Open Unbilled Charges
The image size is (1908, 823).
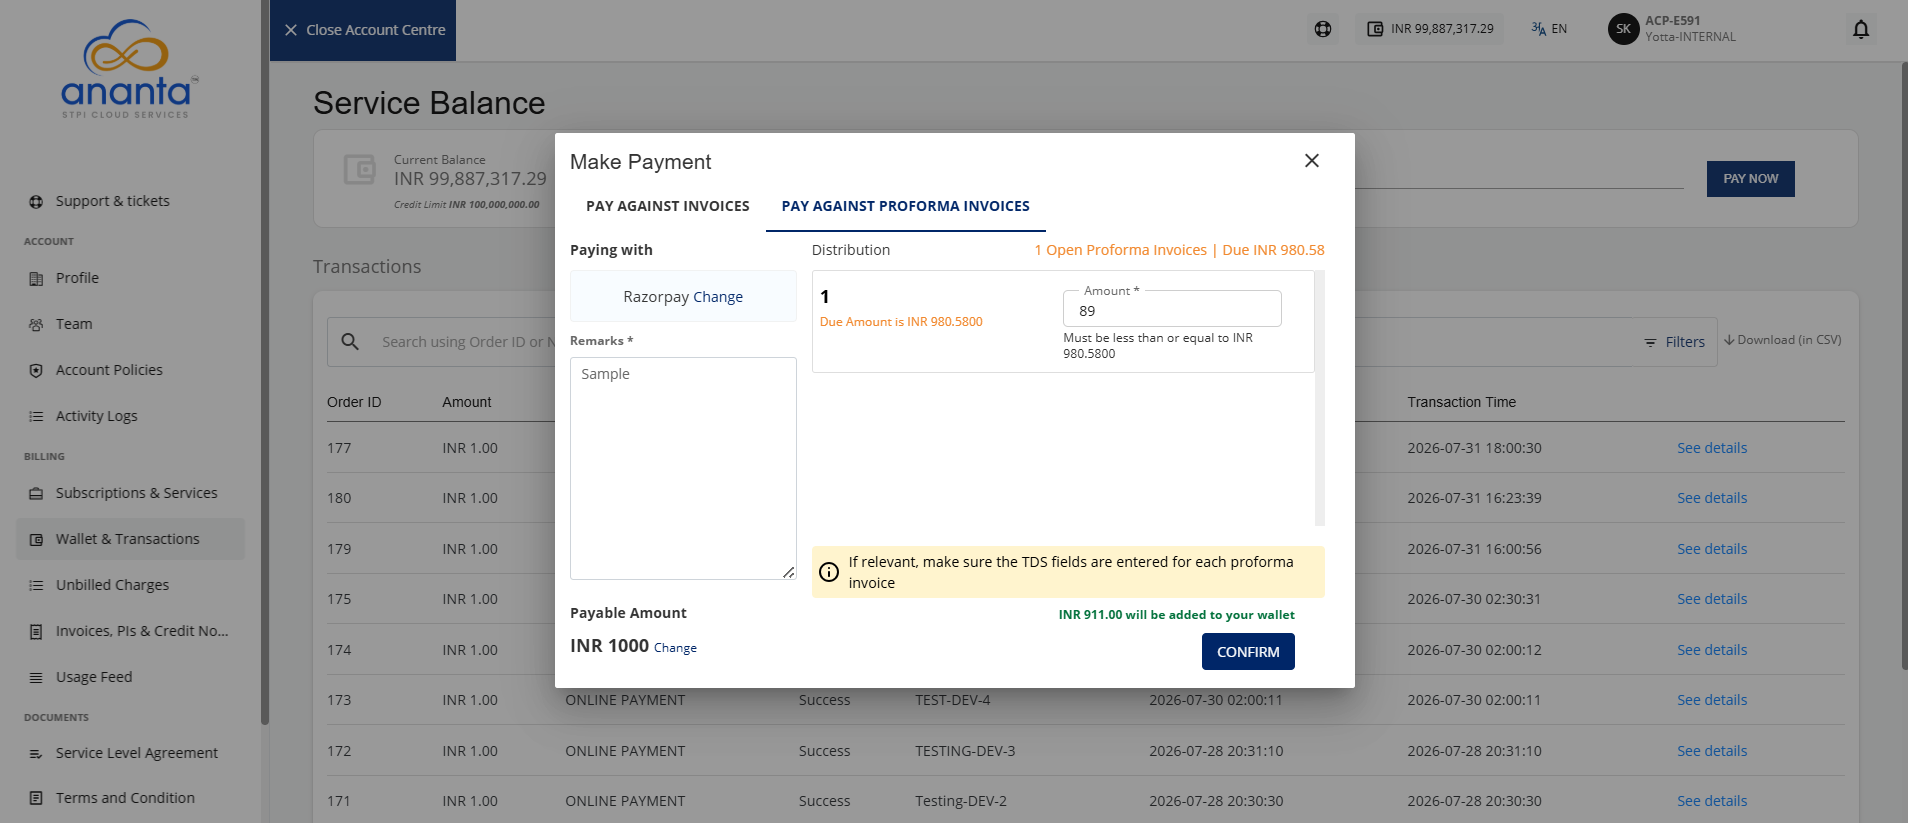pyautogui.click(x=112, y=585)
